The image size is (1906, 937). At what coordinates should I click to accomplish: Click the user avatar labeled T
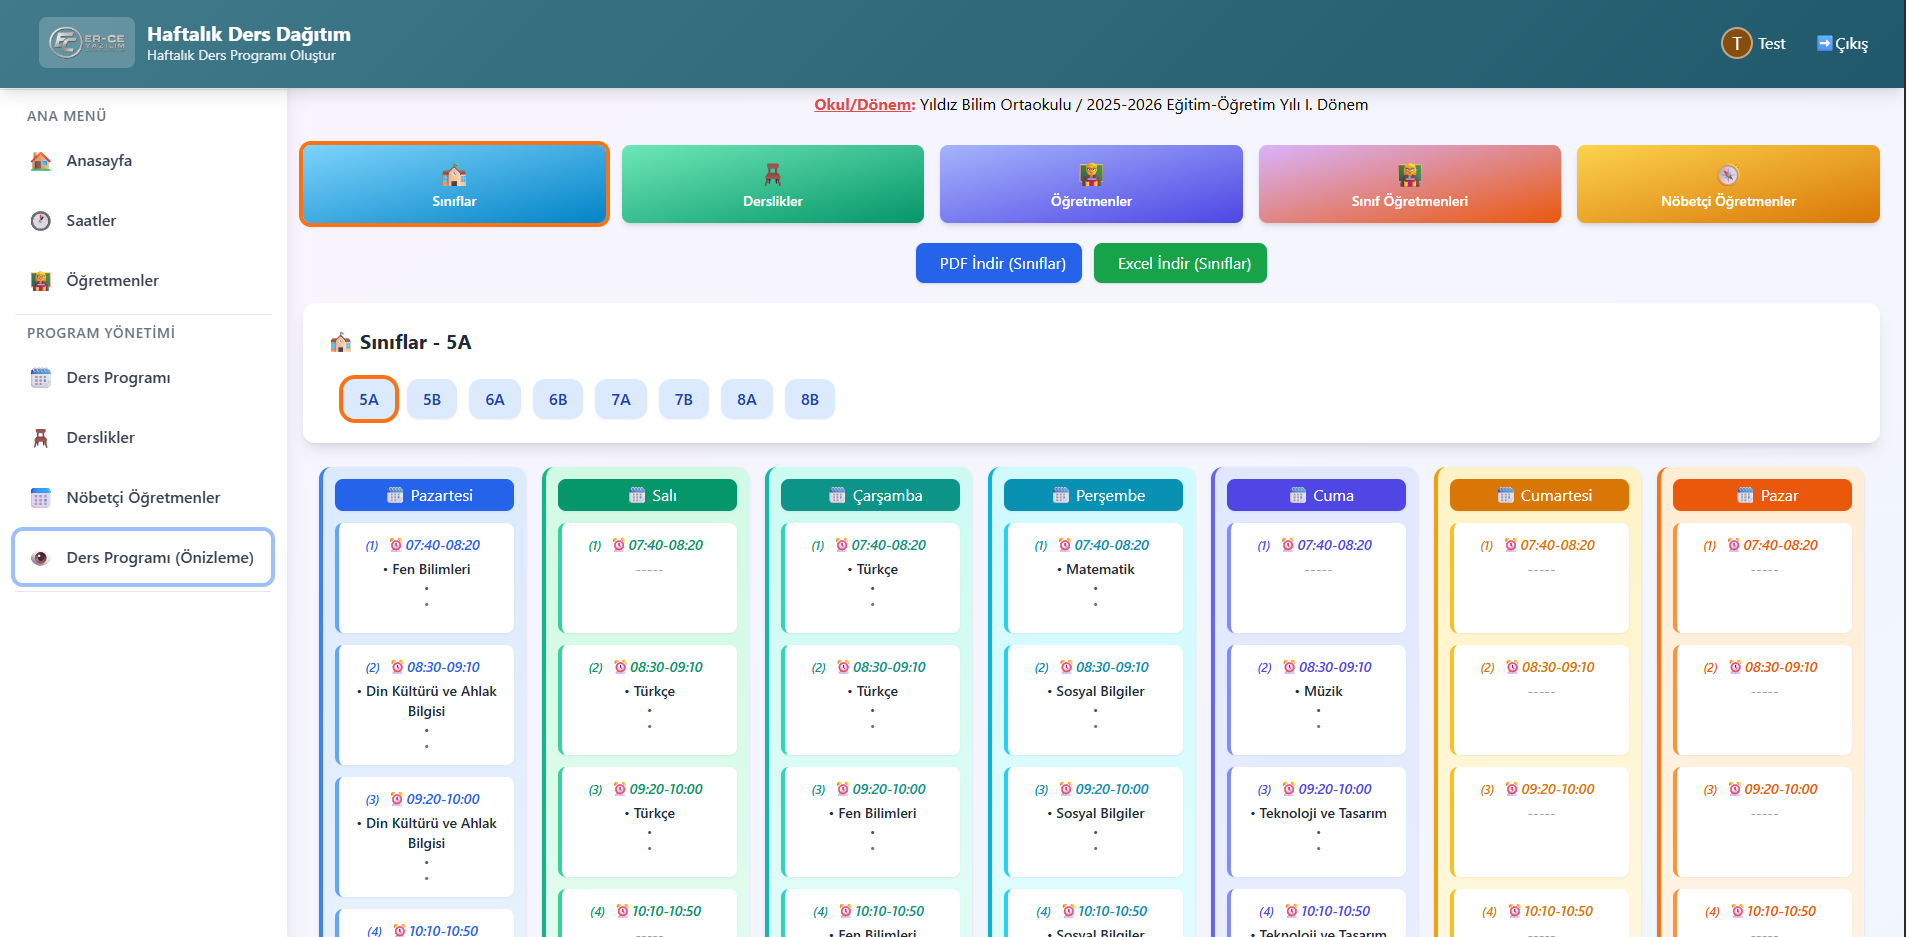1736,43
